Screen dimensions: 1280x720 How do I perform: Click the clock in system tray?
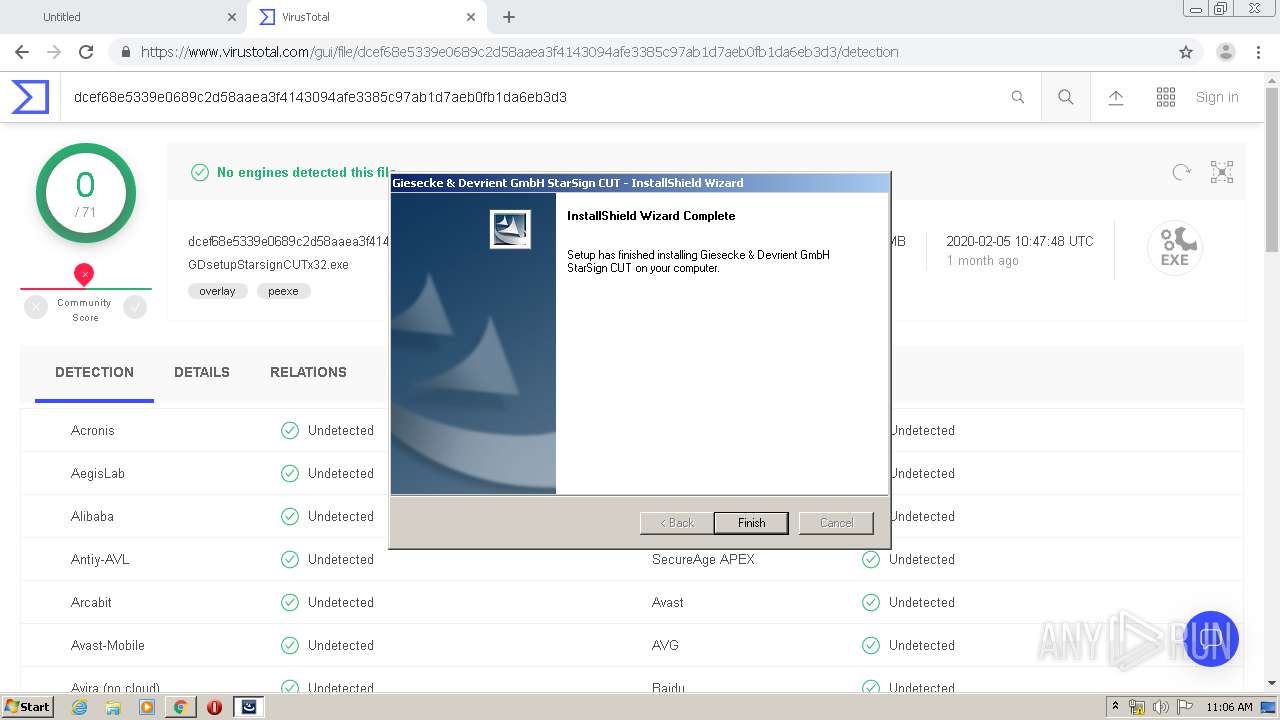[x=1229, y=707]
